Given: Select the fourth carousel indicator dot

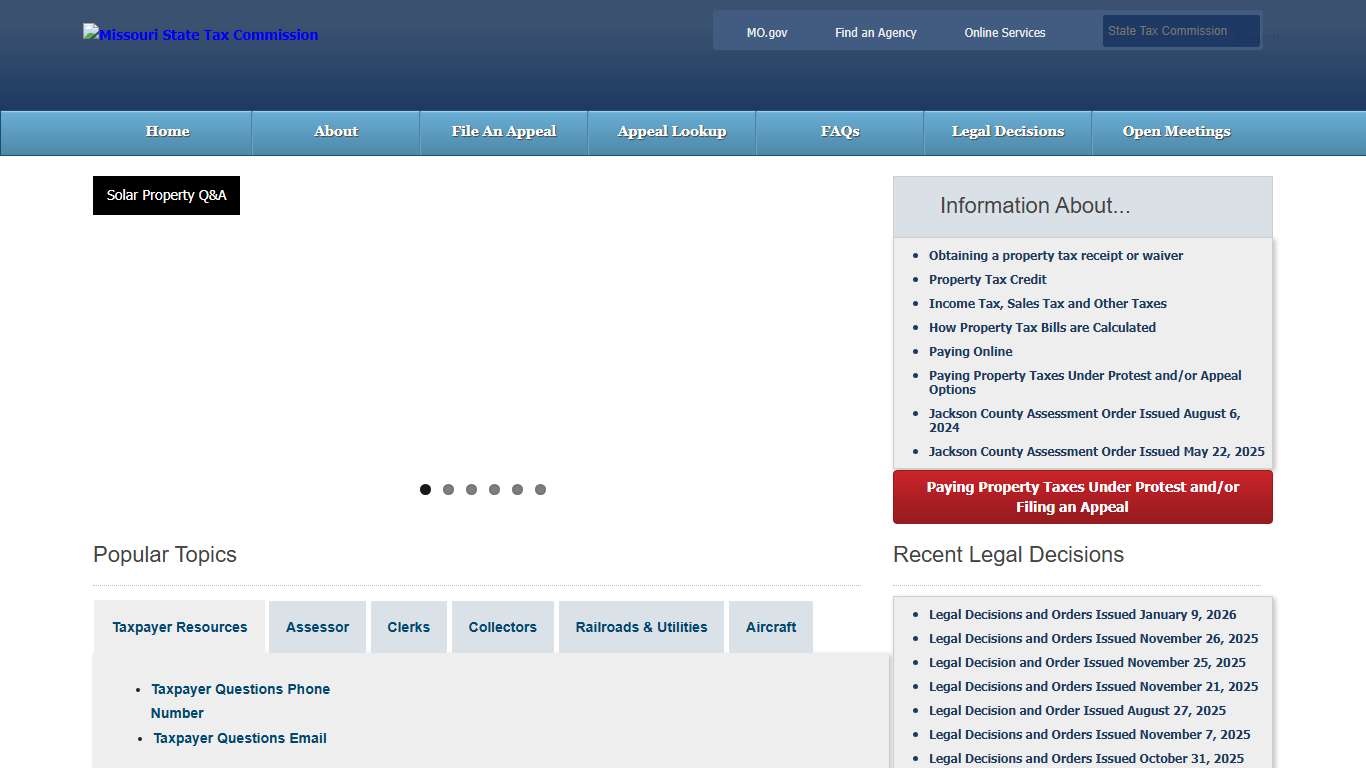Looking at the screenshot, I should [494, 489].
